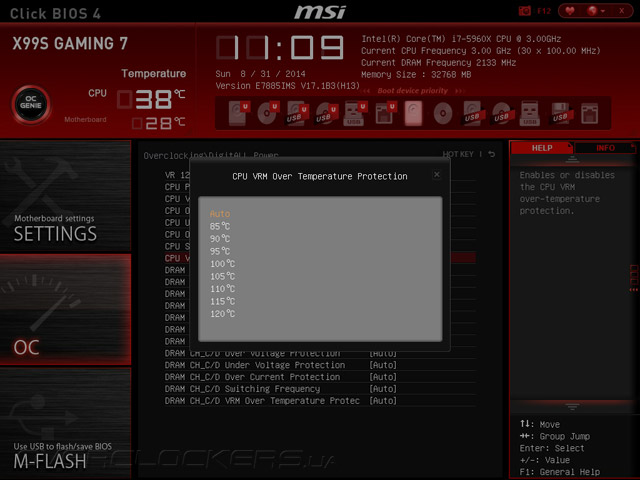The height and width of the screenshot is (480, 640).
Task: Select the UEFI optical disc boot device icon
Action: point(268,113)
